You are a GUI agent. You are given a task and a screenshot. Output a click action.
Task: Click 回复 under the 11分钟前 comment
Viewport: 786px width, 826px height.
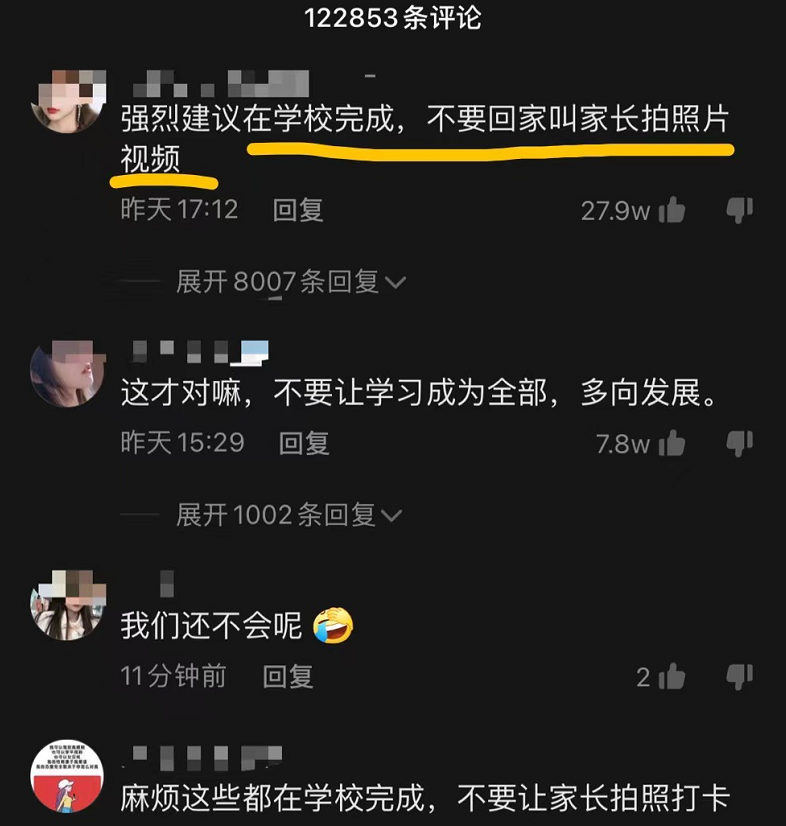click(x=288, y=676)
